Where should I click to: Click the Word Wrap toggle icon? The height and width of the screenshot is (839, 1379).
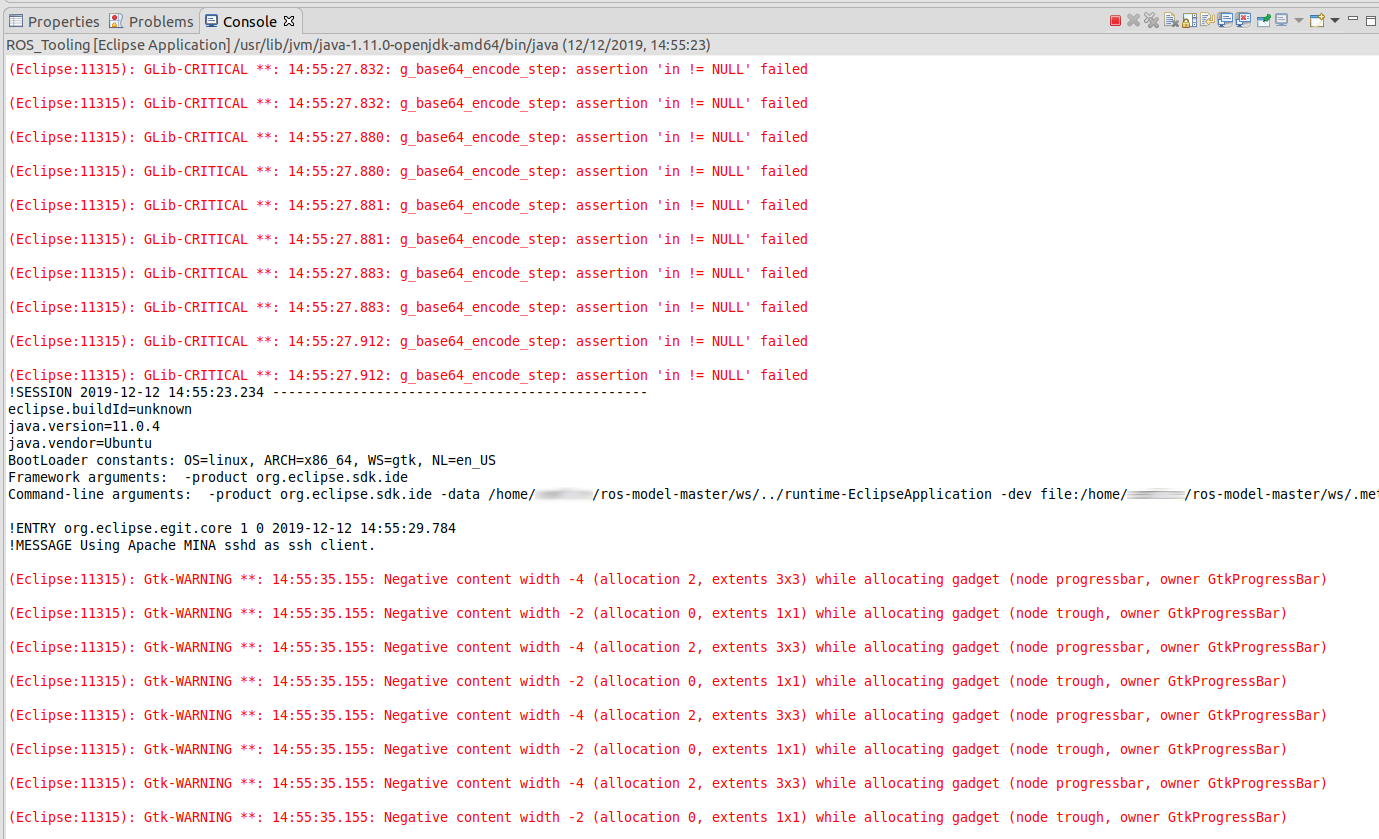point(1205,19)
